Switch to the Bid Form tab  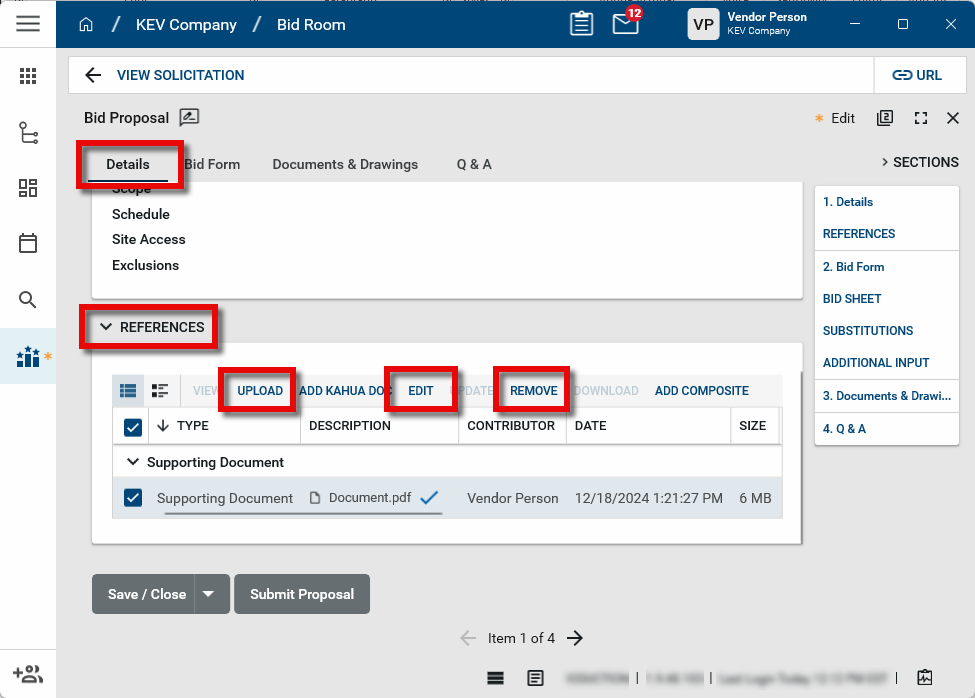[212, 164]
